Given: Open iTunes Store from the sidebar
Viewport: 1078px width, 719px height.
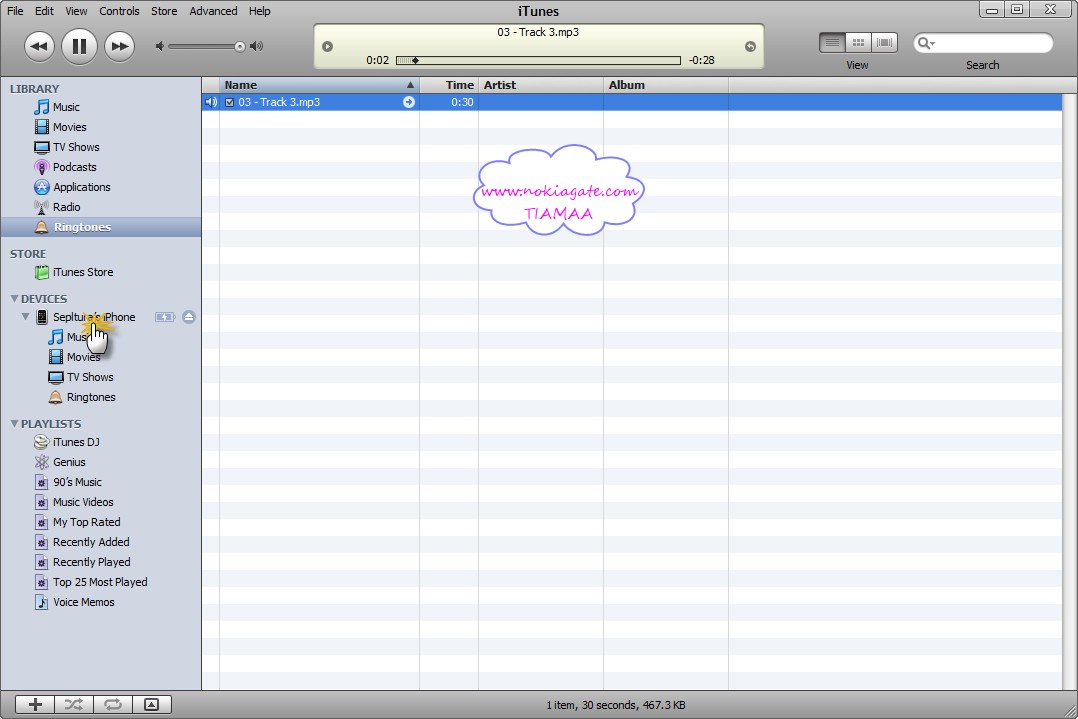Looking at the screenshot, I should (x=82, y=272).
